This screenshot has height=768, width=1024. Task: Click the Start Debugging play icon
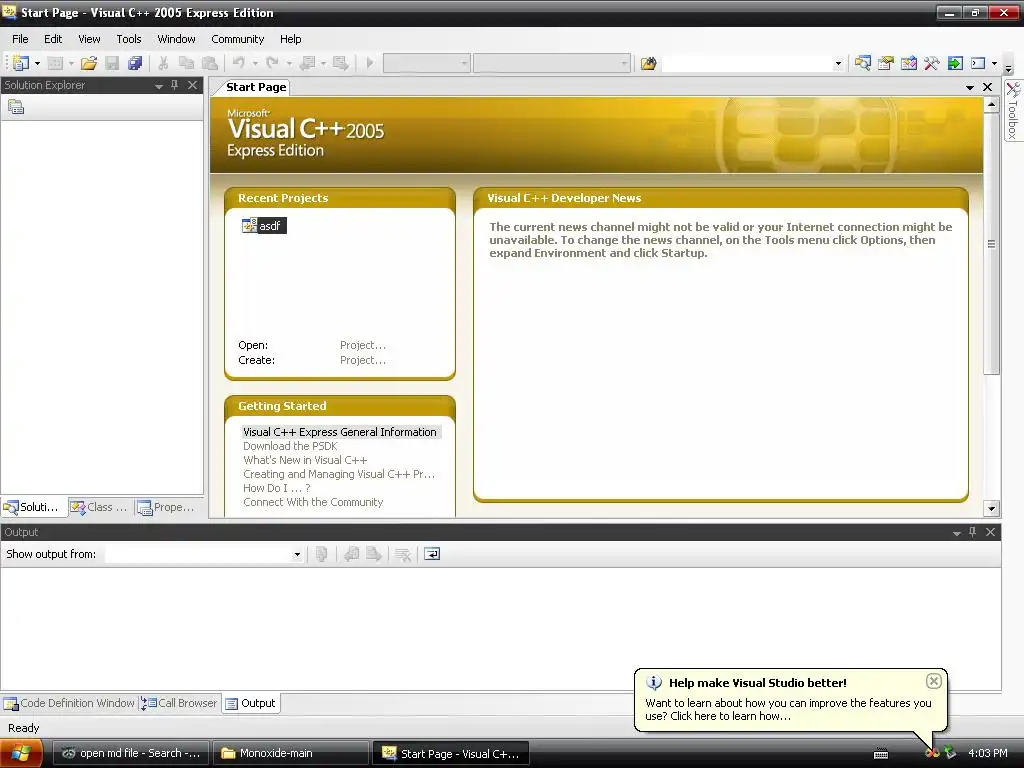tap(370, 63)
